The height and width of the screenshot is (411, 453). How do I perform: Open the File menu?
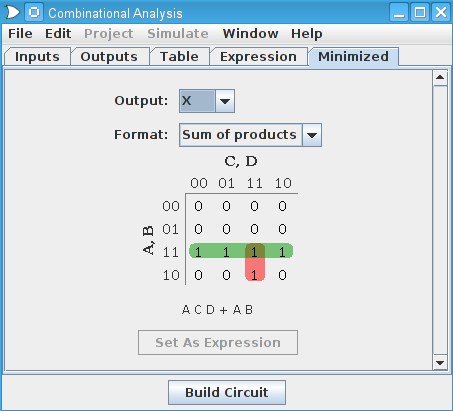click(20, 34)
